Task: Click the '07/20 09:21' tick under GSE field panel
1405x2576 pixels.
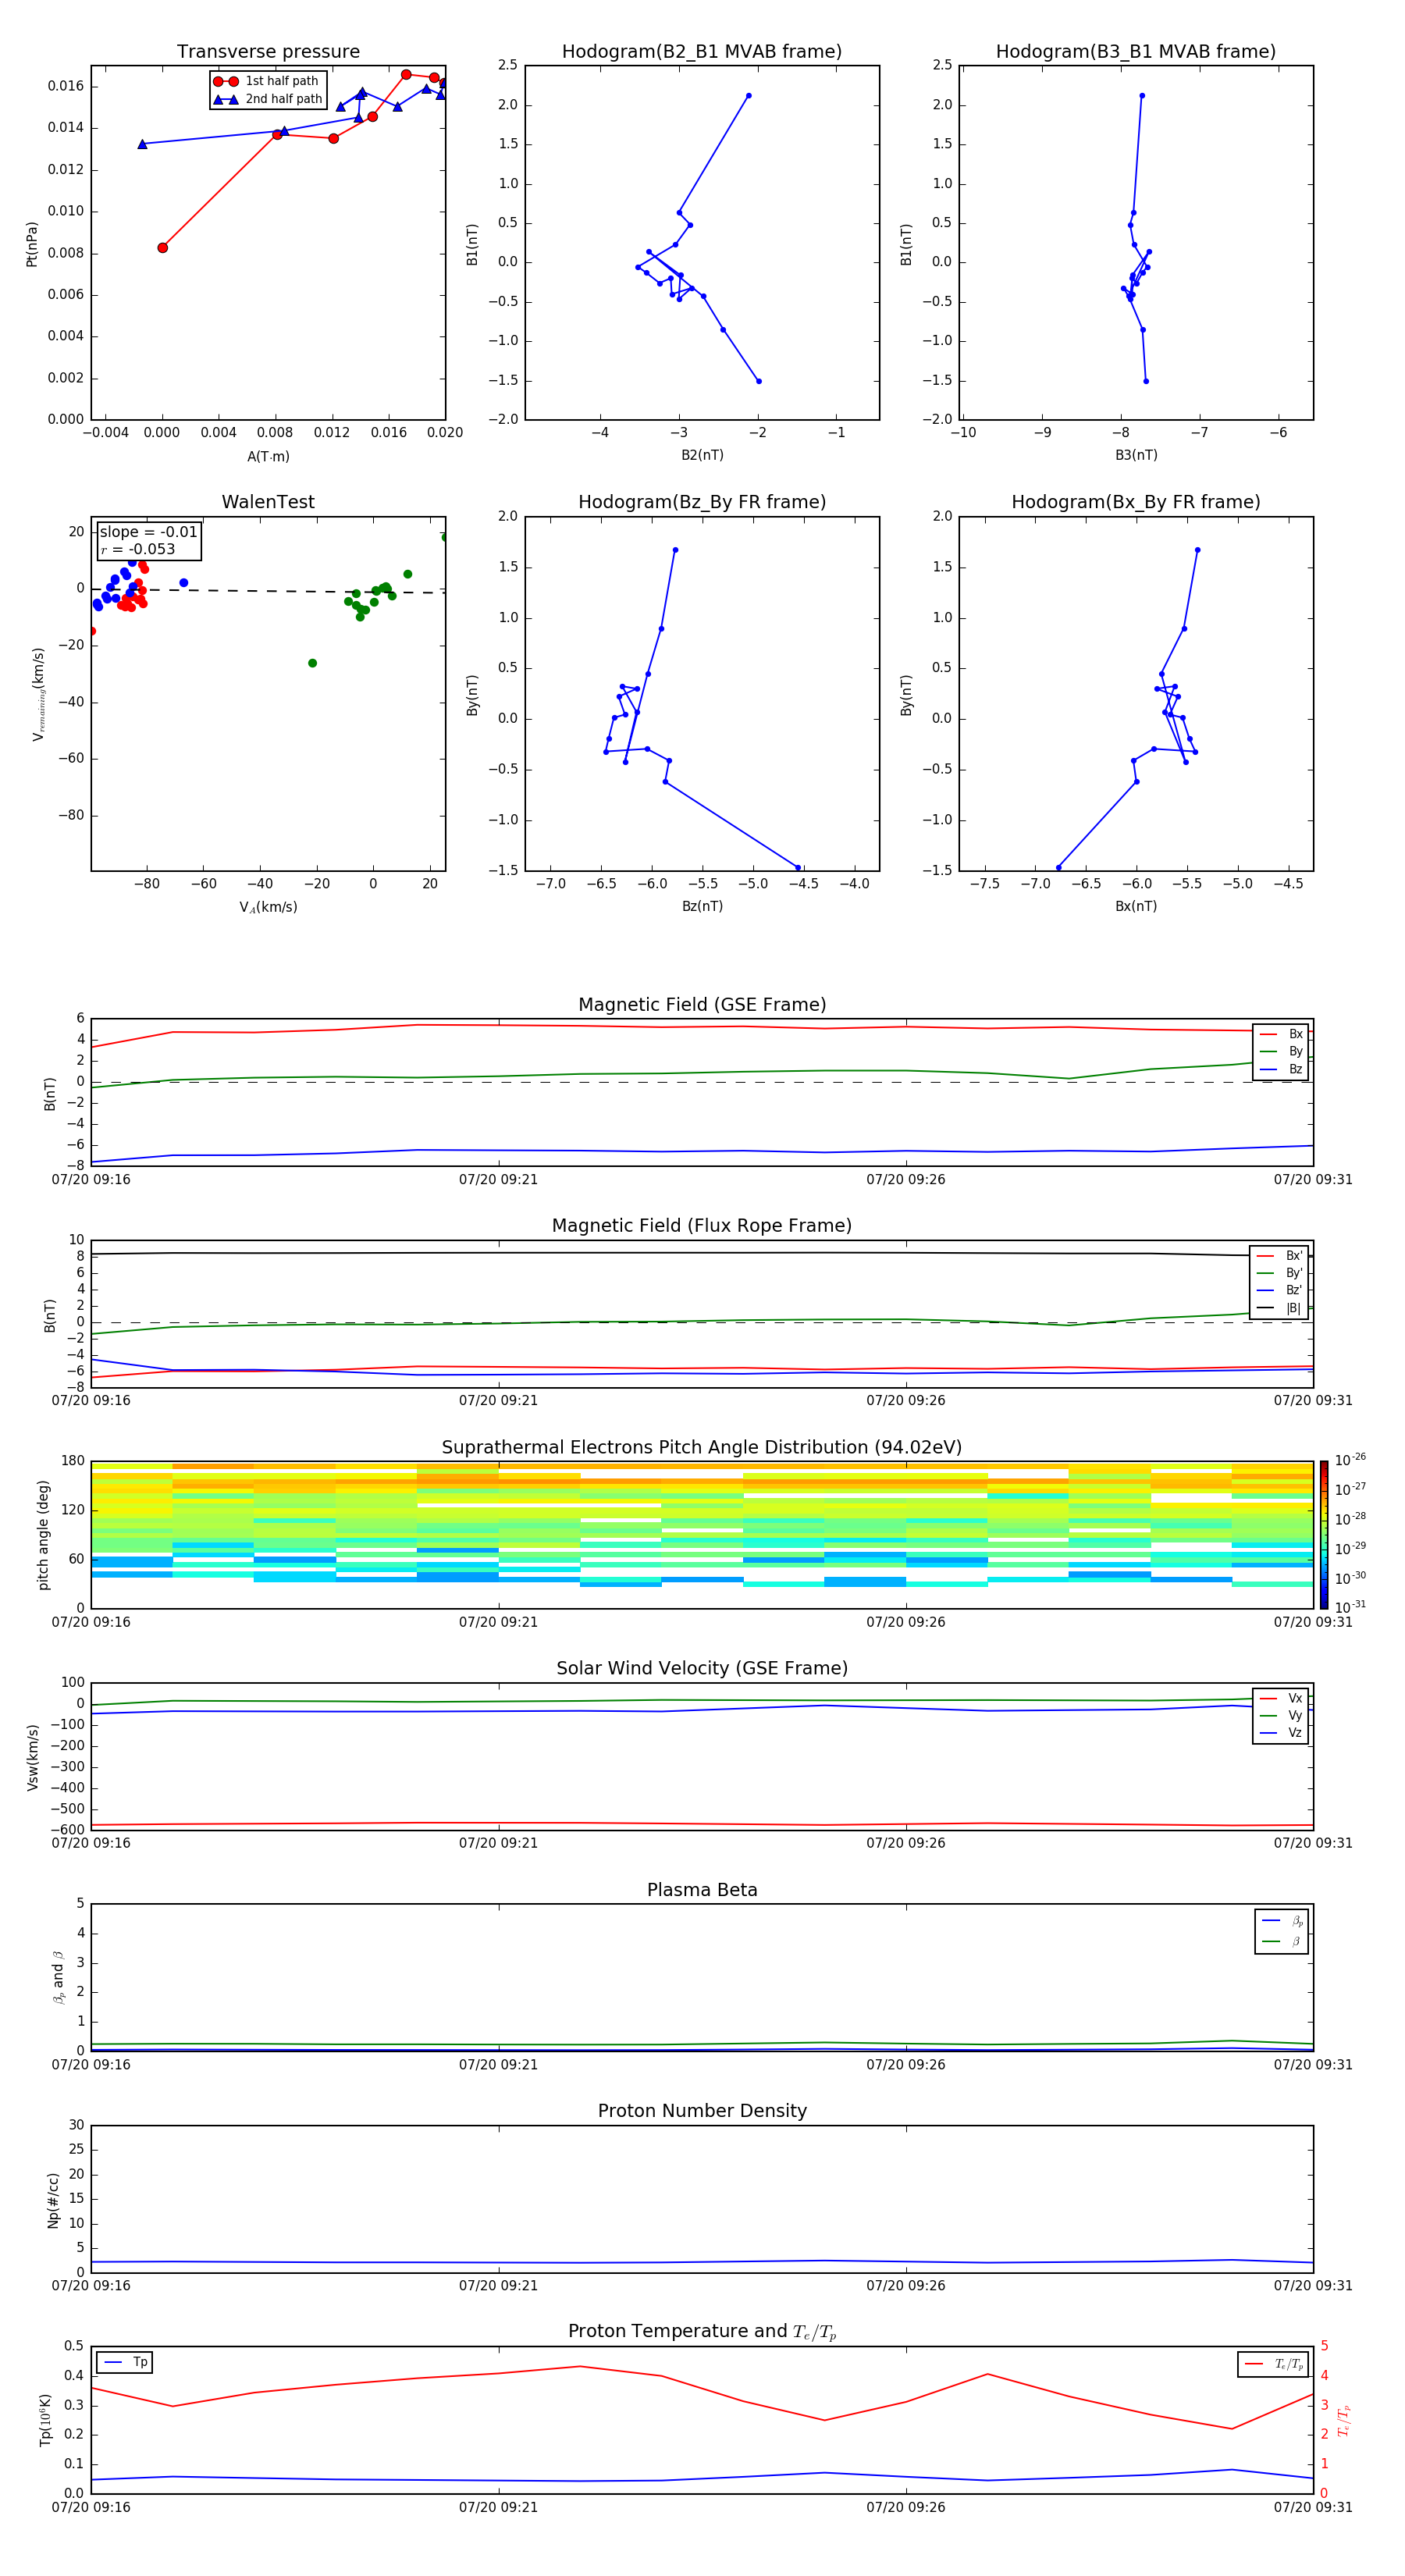Action: pyautogui.click(x=498, y=1180)
